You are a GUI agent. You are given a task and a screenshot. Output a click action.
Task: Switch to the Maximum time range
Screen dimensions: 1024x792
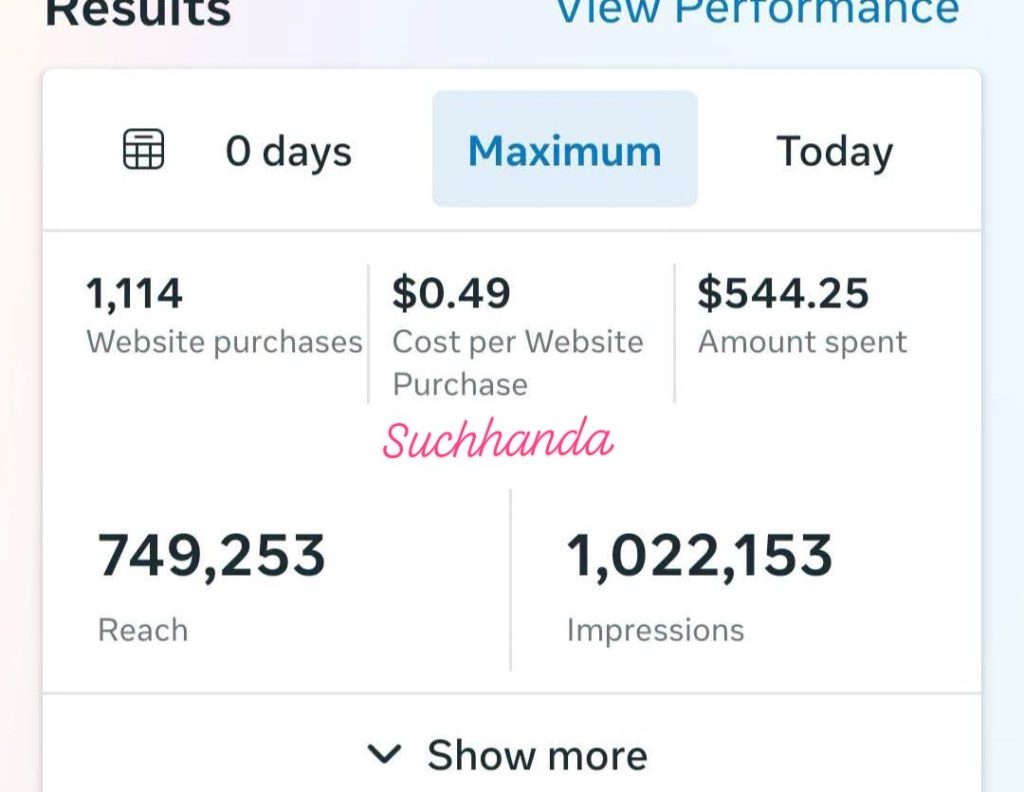click(x=565, y=149)
